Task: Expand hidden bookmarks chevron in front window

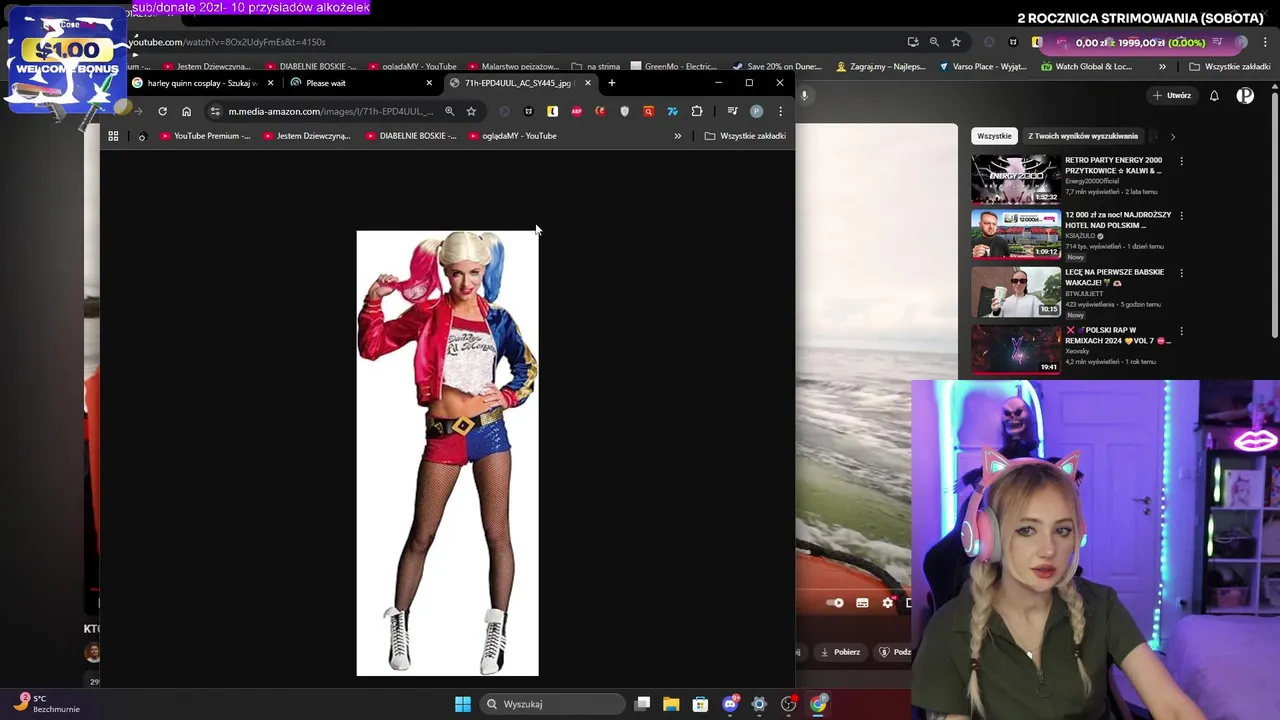Action: click(677, 136)
